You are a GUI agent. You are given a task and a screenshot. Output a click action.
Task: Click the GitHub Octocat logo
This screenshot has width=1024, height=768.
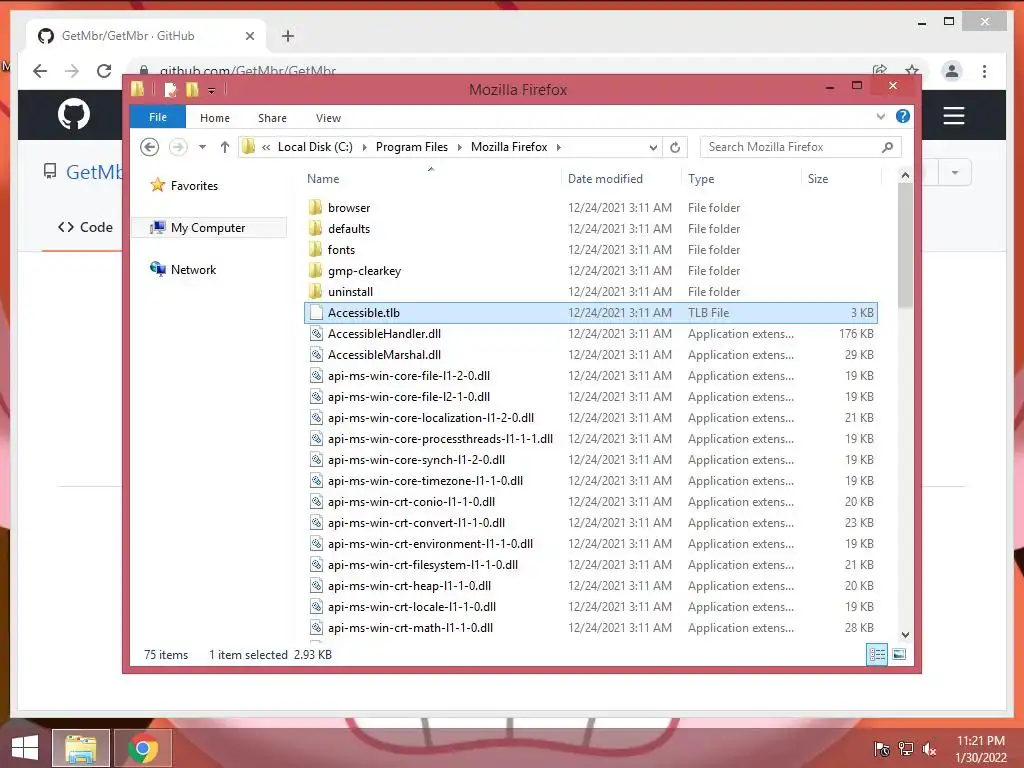pyautogui.click(x=74, y=114)
